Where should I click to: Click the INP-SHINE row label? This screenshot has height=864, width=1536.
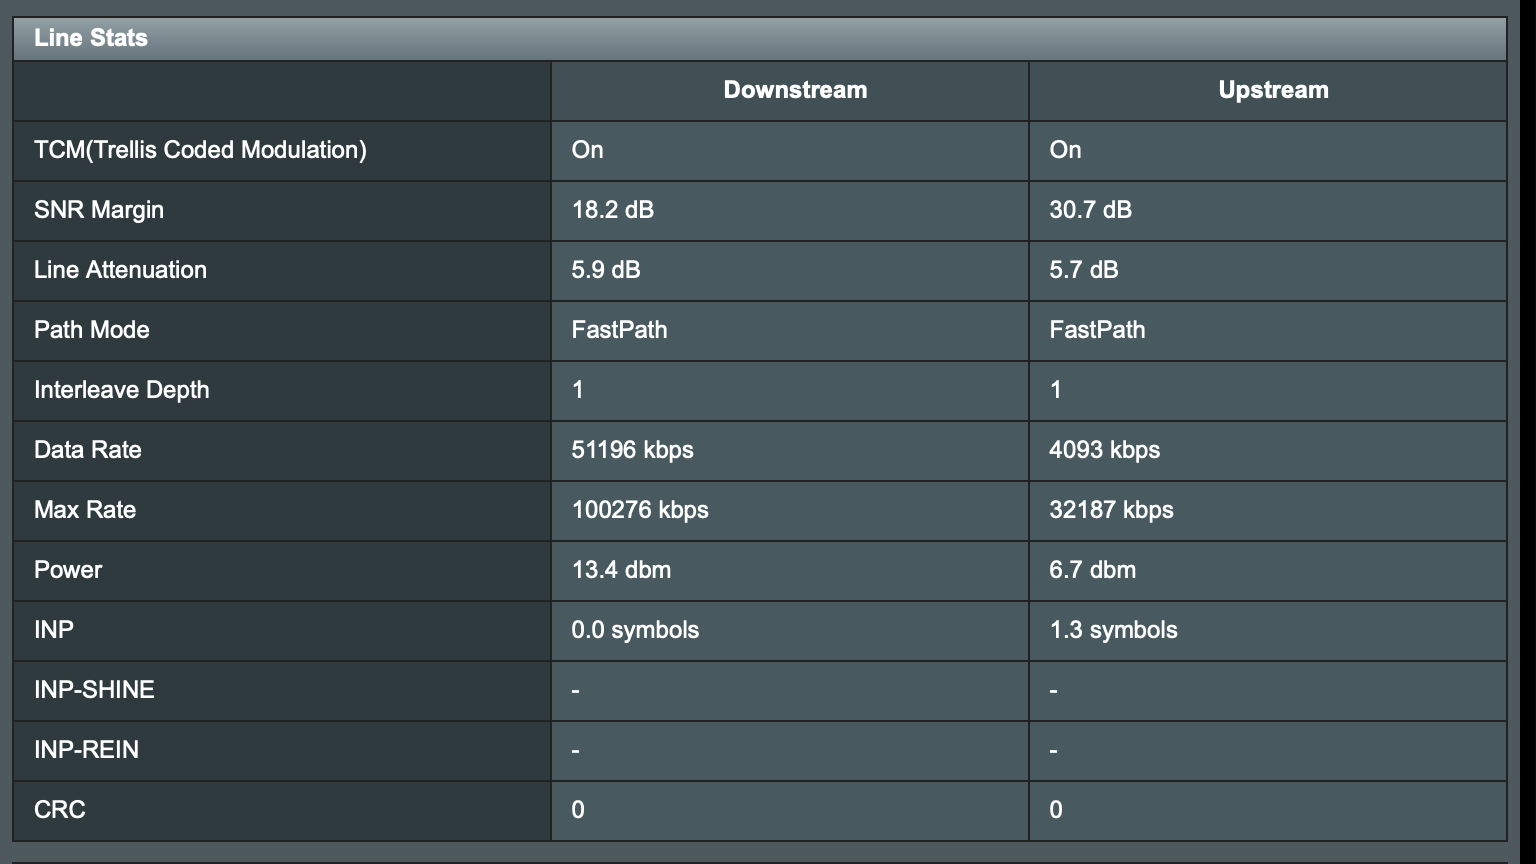click(94, 690)
